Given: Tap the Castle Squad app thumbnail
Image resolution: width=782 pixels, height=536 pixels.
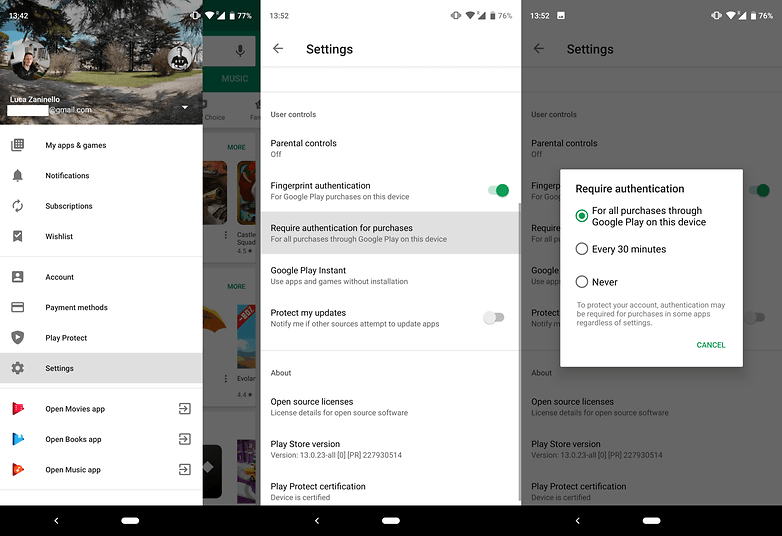Looking at the screenshot, I should tap(246, 192).
